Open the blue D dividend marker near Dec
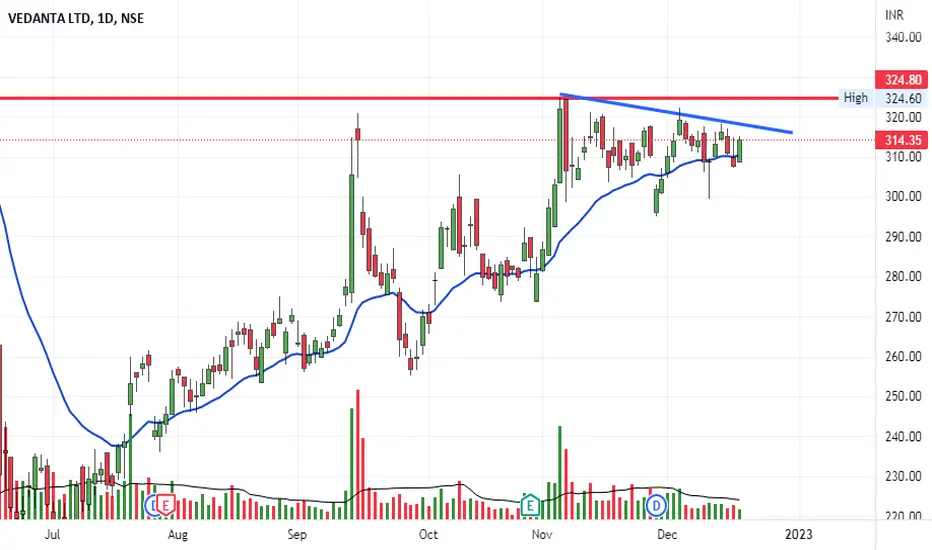932x550 pixels. (656, 506)
